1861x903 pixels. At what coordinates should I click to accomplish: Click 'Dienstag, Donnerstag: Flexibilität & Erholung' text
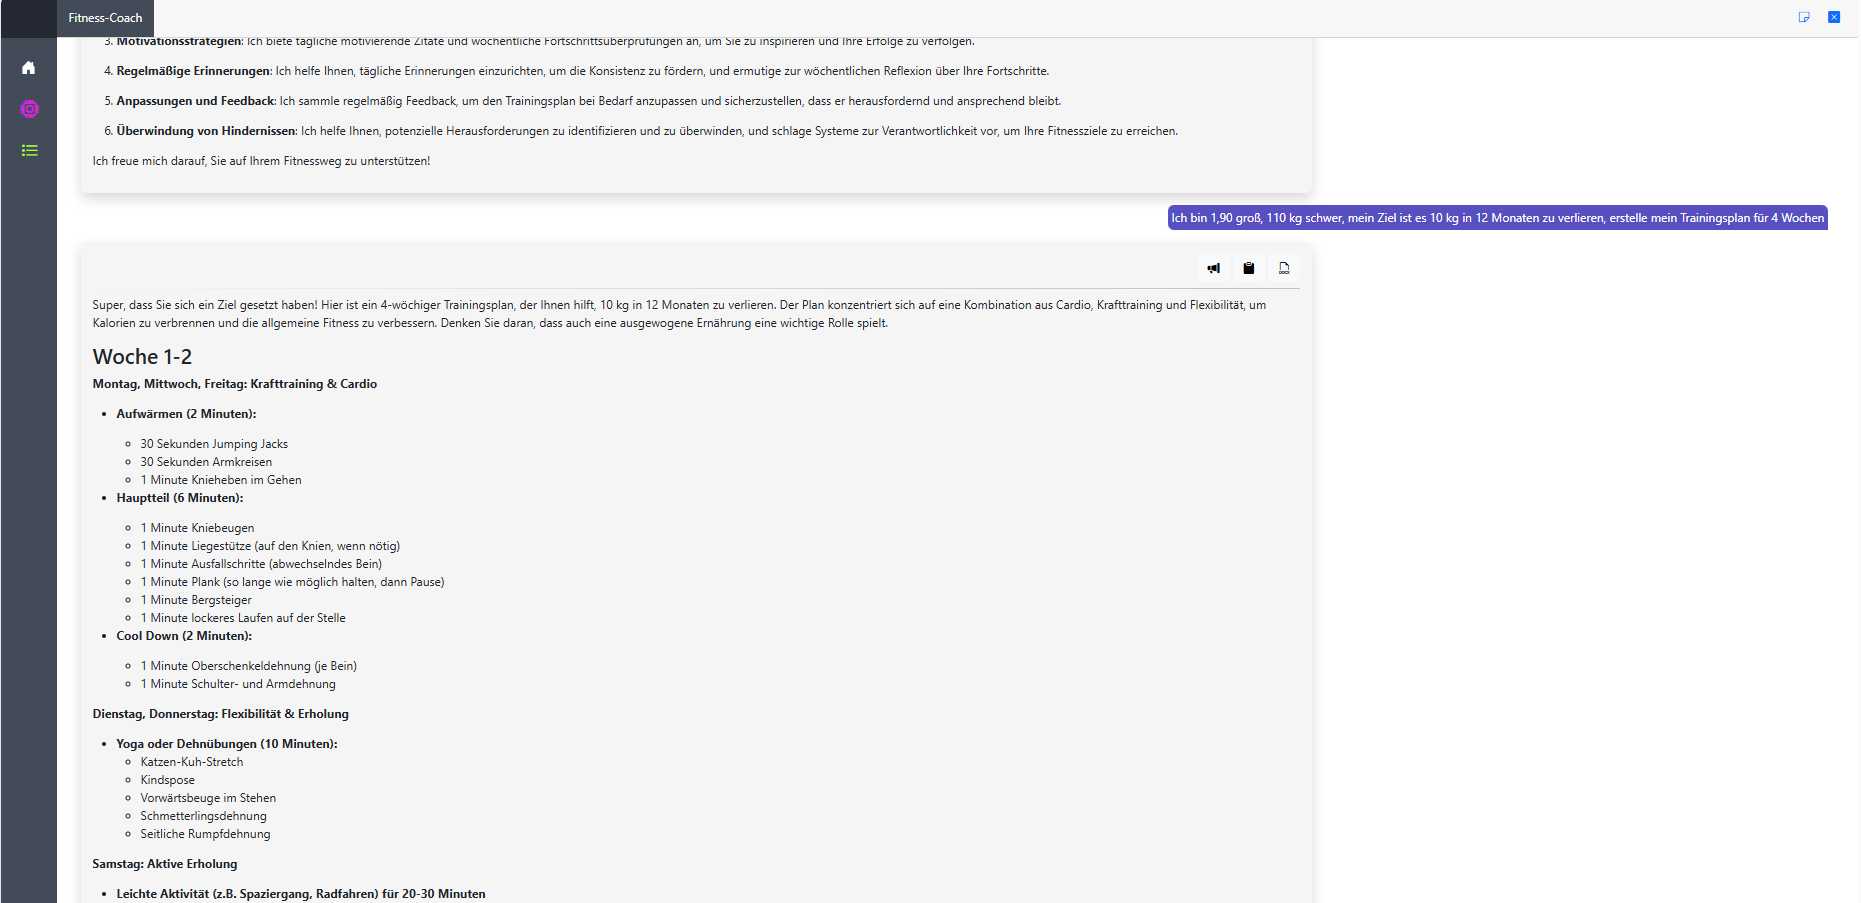220,714
